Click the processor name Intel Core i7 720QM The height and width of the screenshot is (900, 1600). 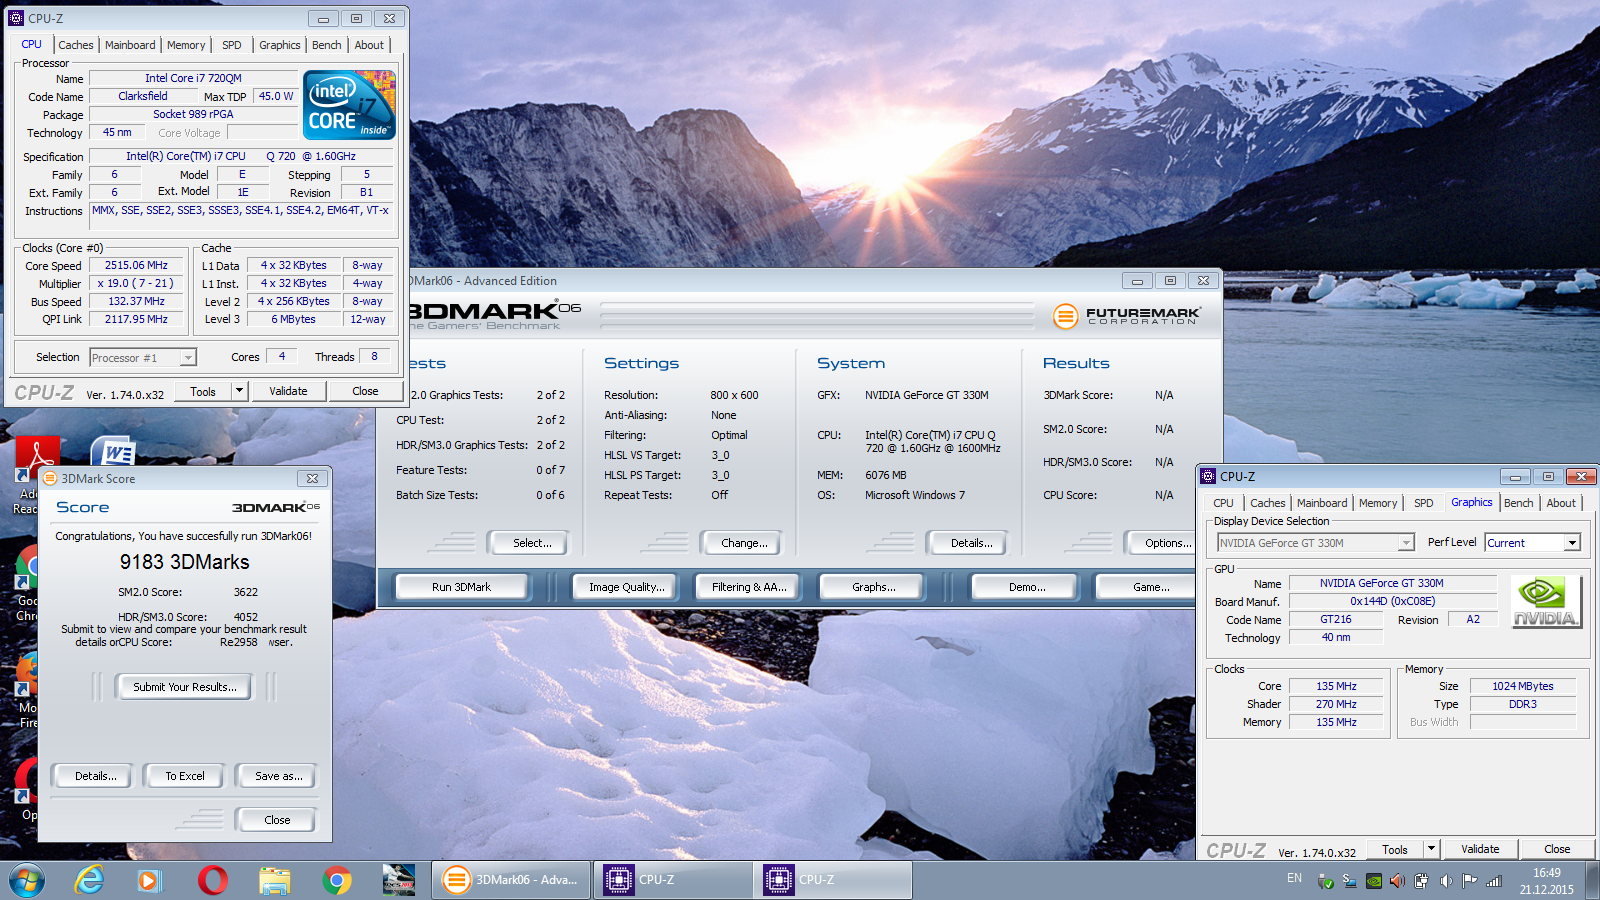coord(193,78)
